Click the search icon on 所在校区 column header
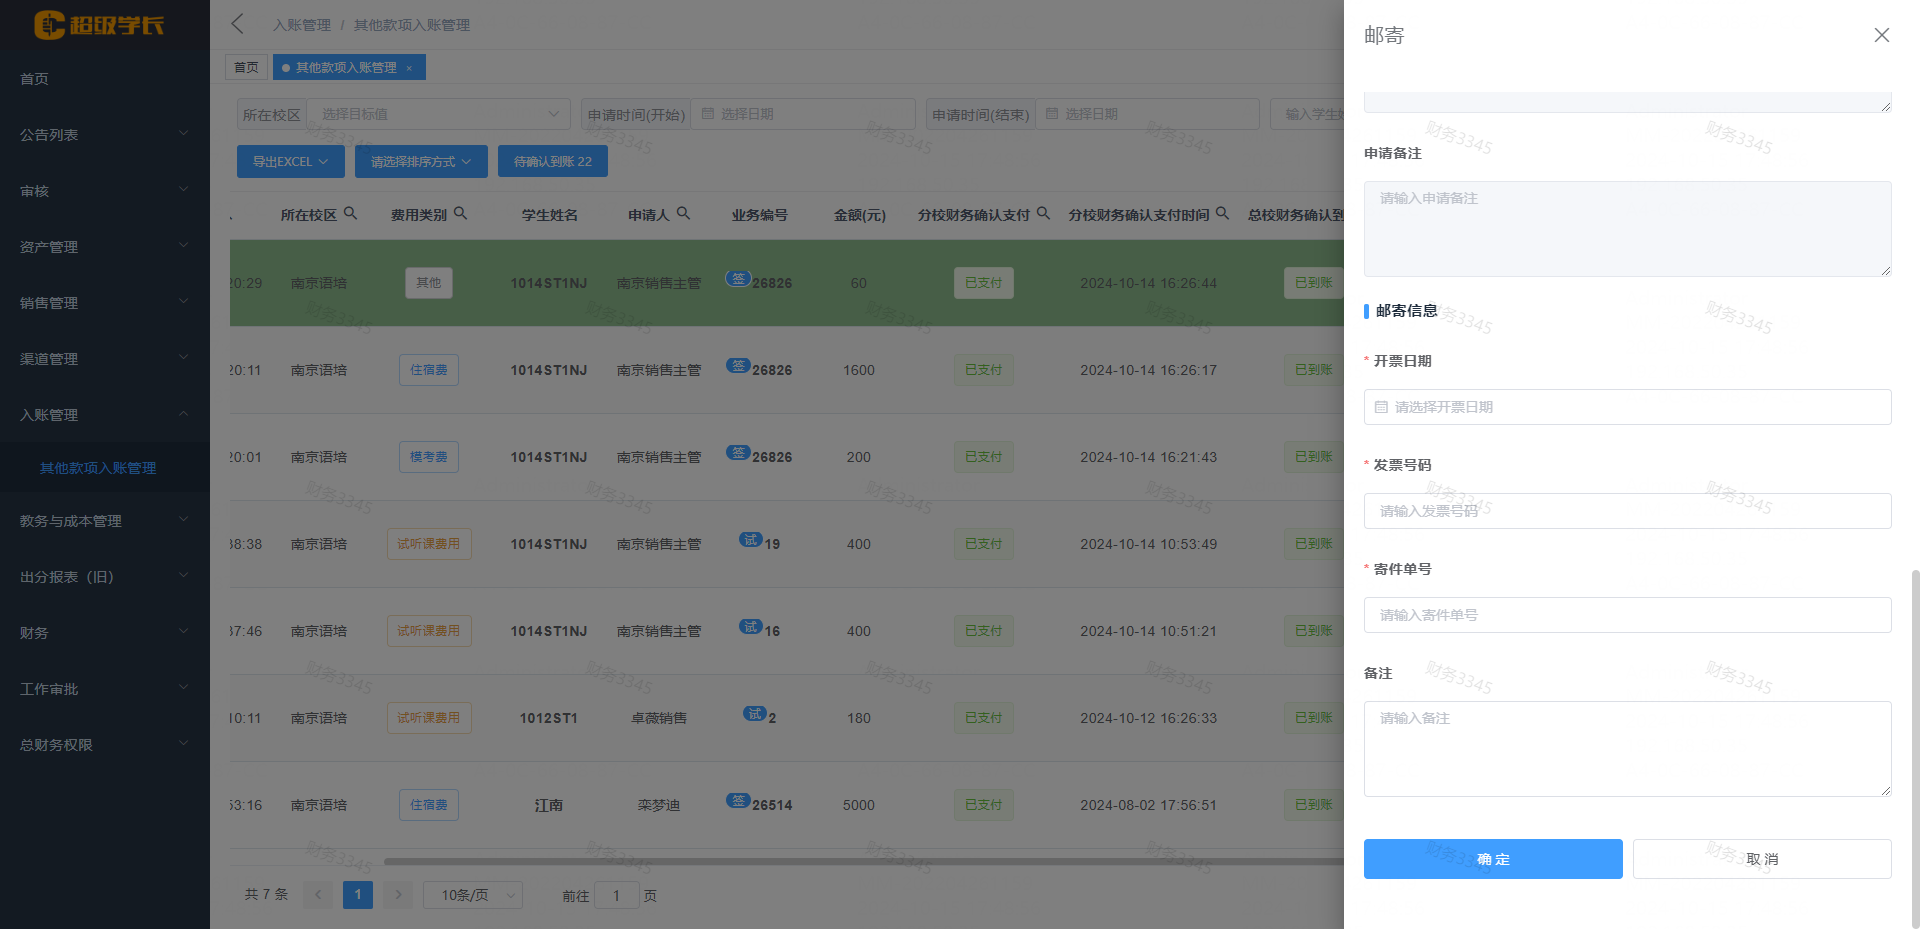 pos(351,212)
